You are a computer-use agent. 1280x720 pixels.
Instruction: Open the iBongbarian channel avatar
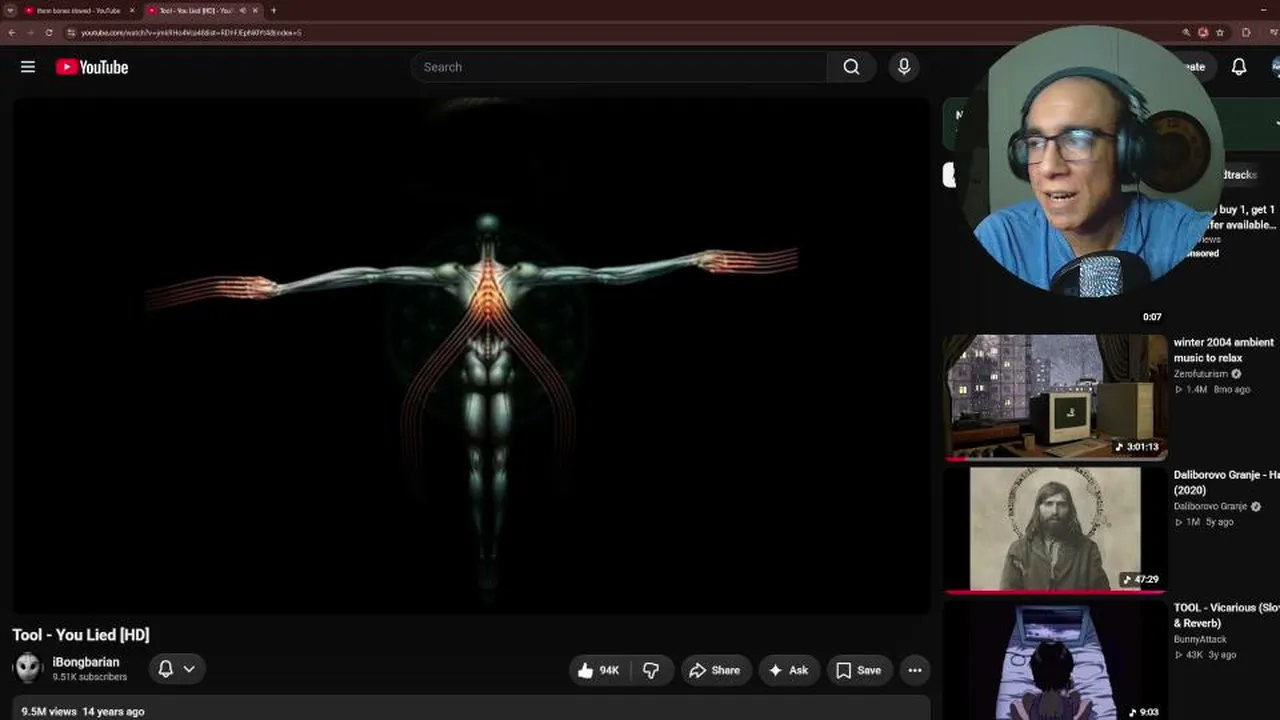(27, 668)
